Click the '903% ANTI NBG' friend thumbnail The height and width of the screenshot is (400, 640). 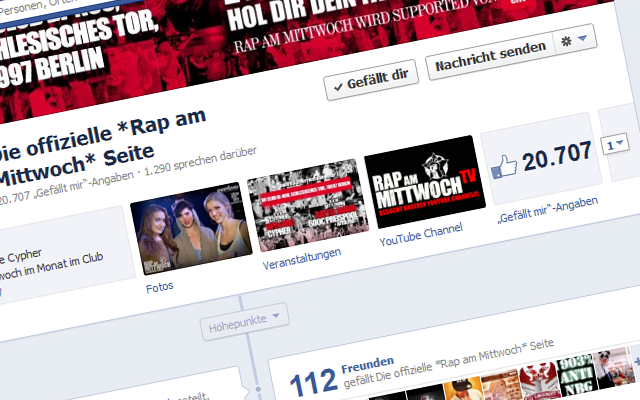(577, 376)
